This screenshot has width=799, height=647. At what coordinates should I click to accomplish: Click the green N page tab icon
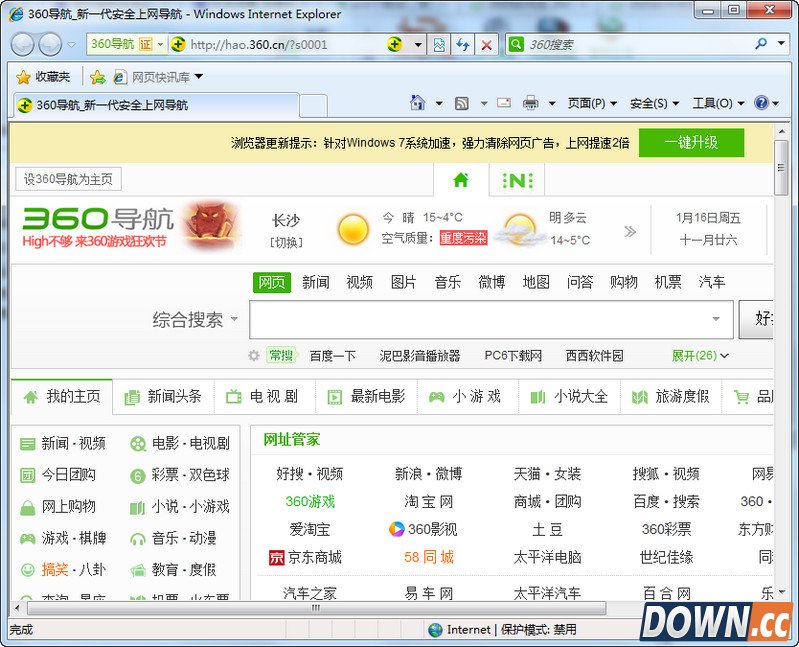coord(517,180)
